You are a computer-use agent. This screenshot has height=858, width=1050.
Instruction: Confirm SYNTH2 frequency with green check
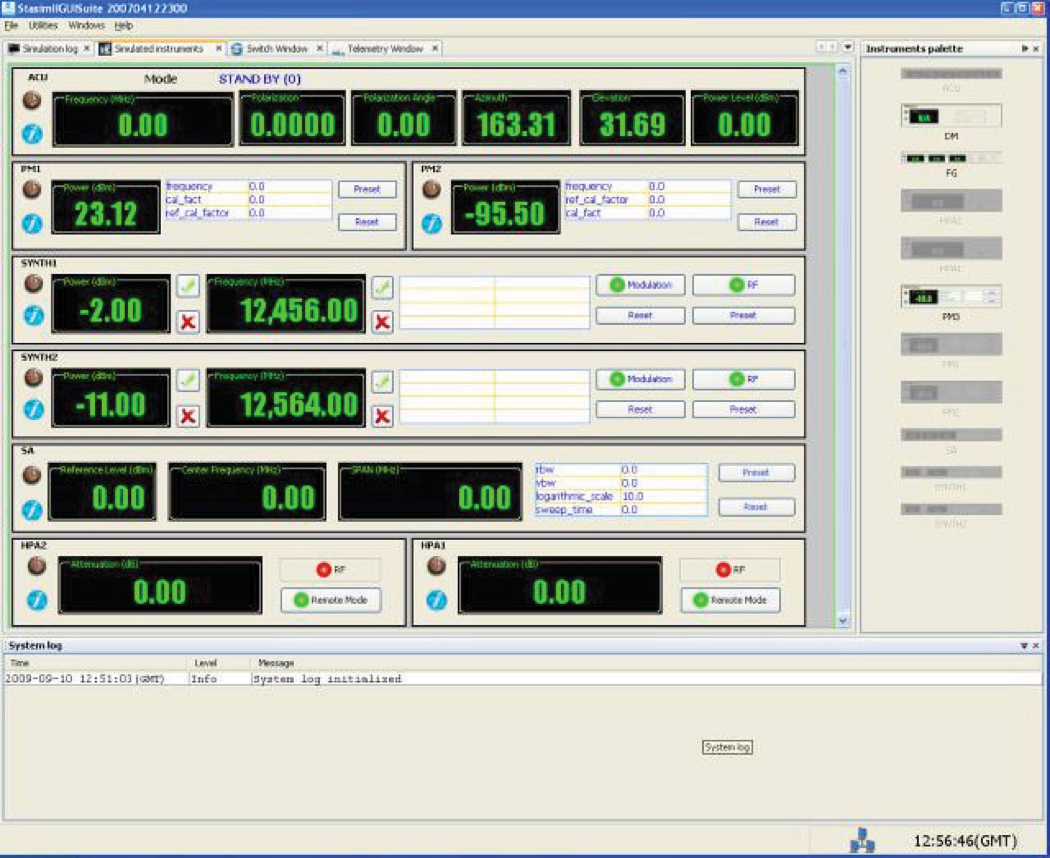[382, 382]
